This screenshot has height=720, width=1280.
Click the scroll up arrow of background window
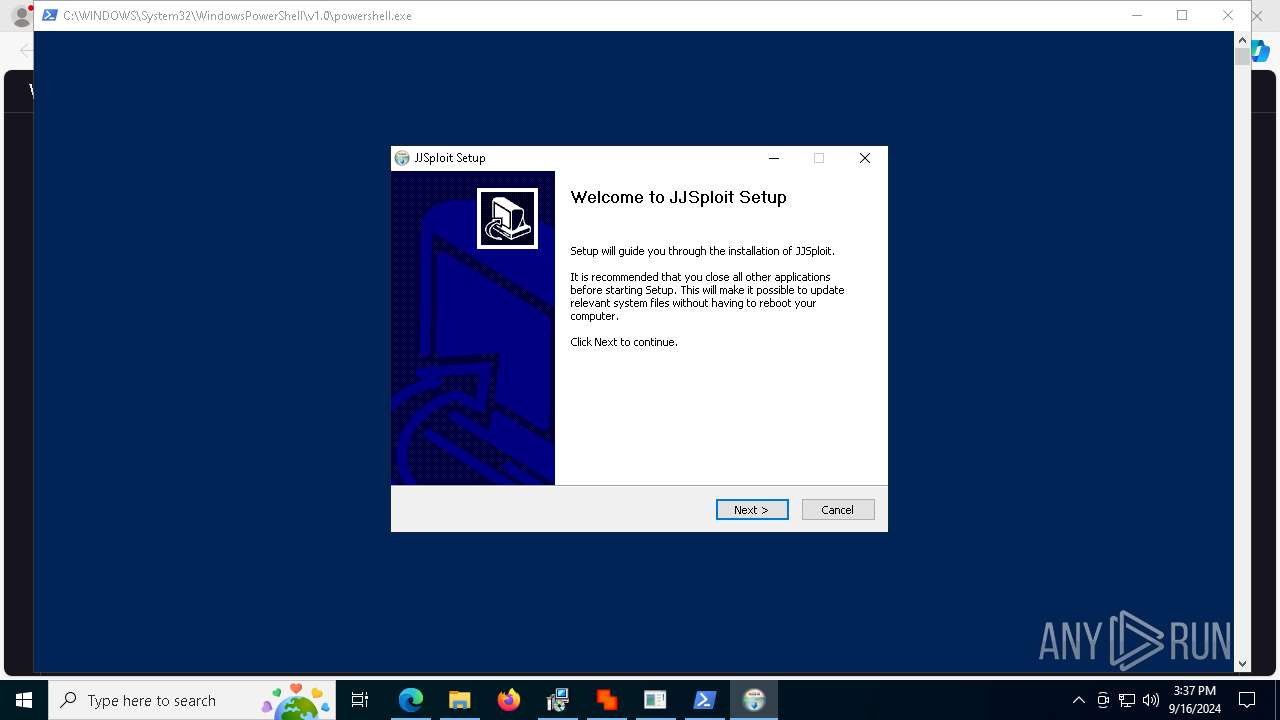[1243, 39]
